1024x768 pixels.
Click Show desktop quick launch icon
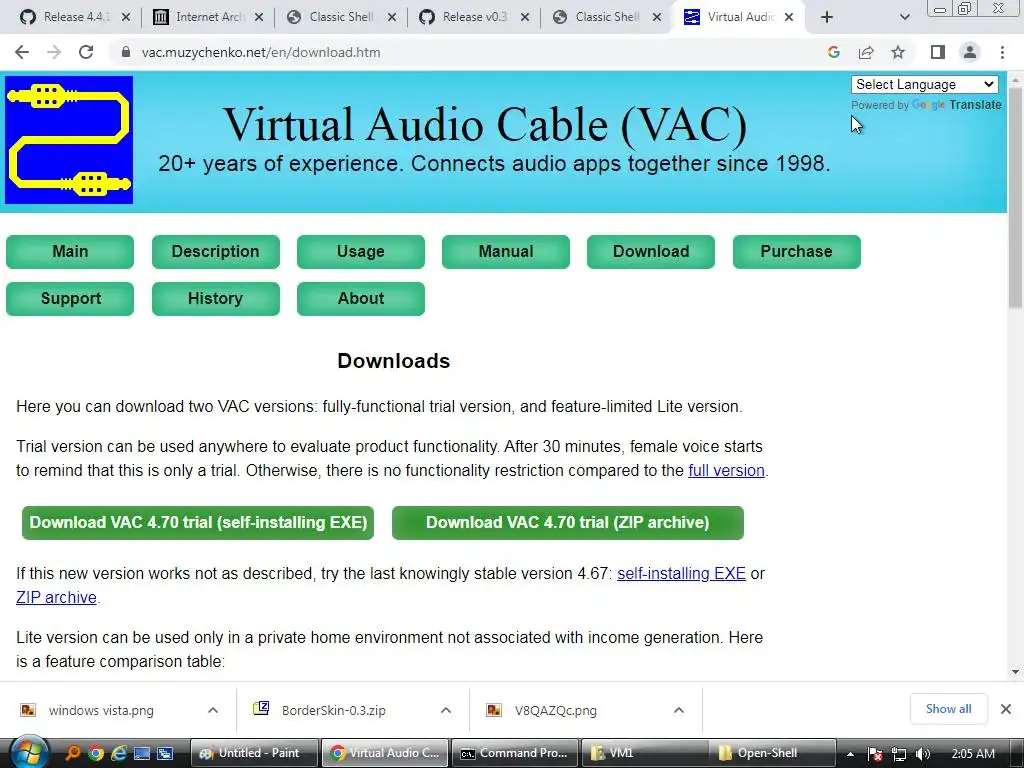coord(142,753)
